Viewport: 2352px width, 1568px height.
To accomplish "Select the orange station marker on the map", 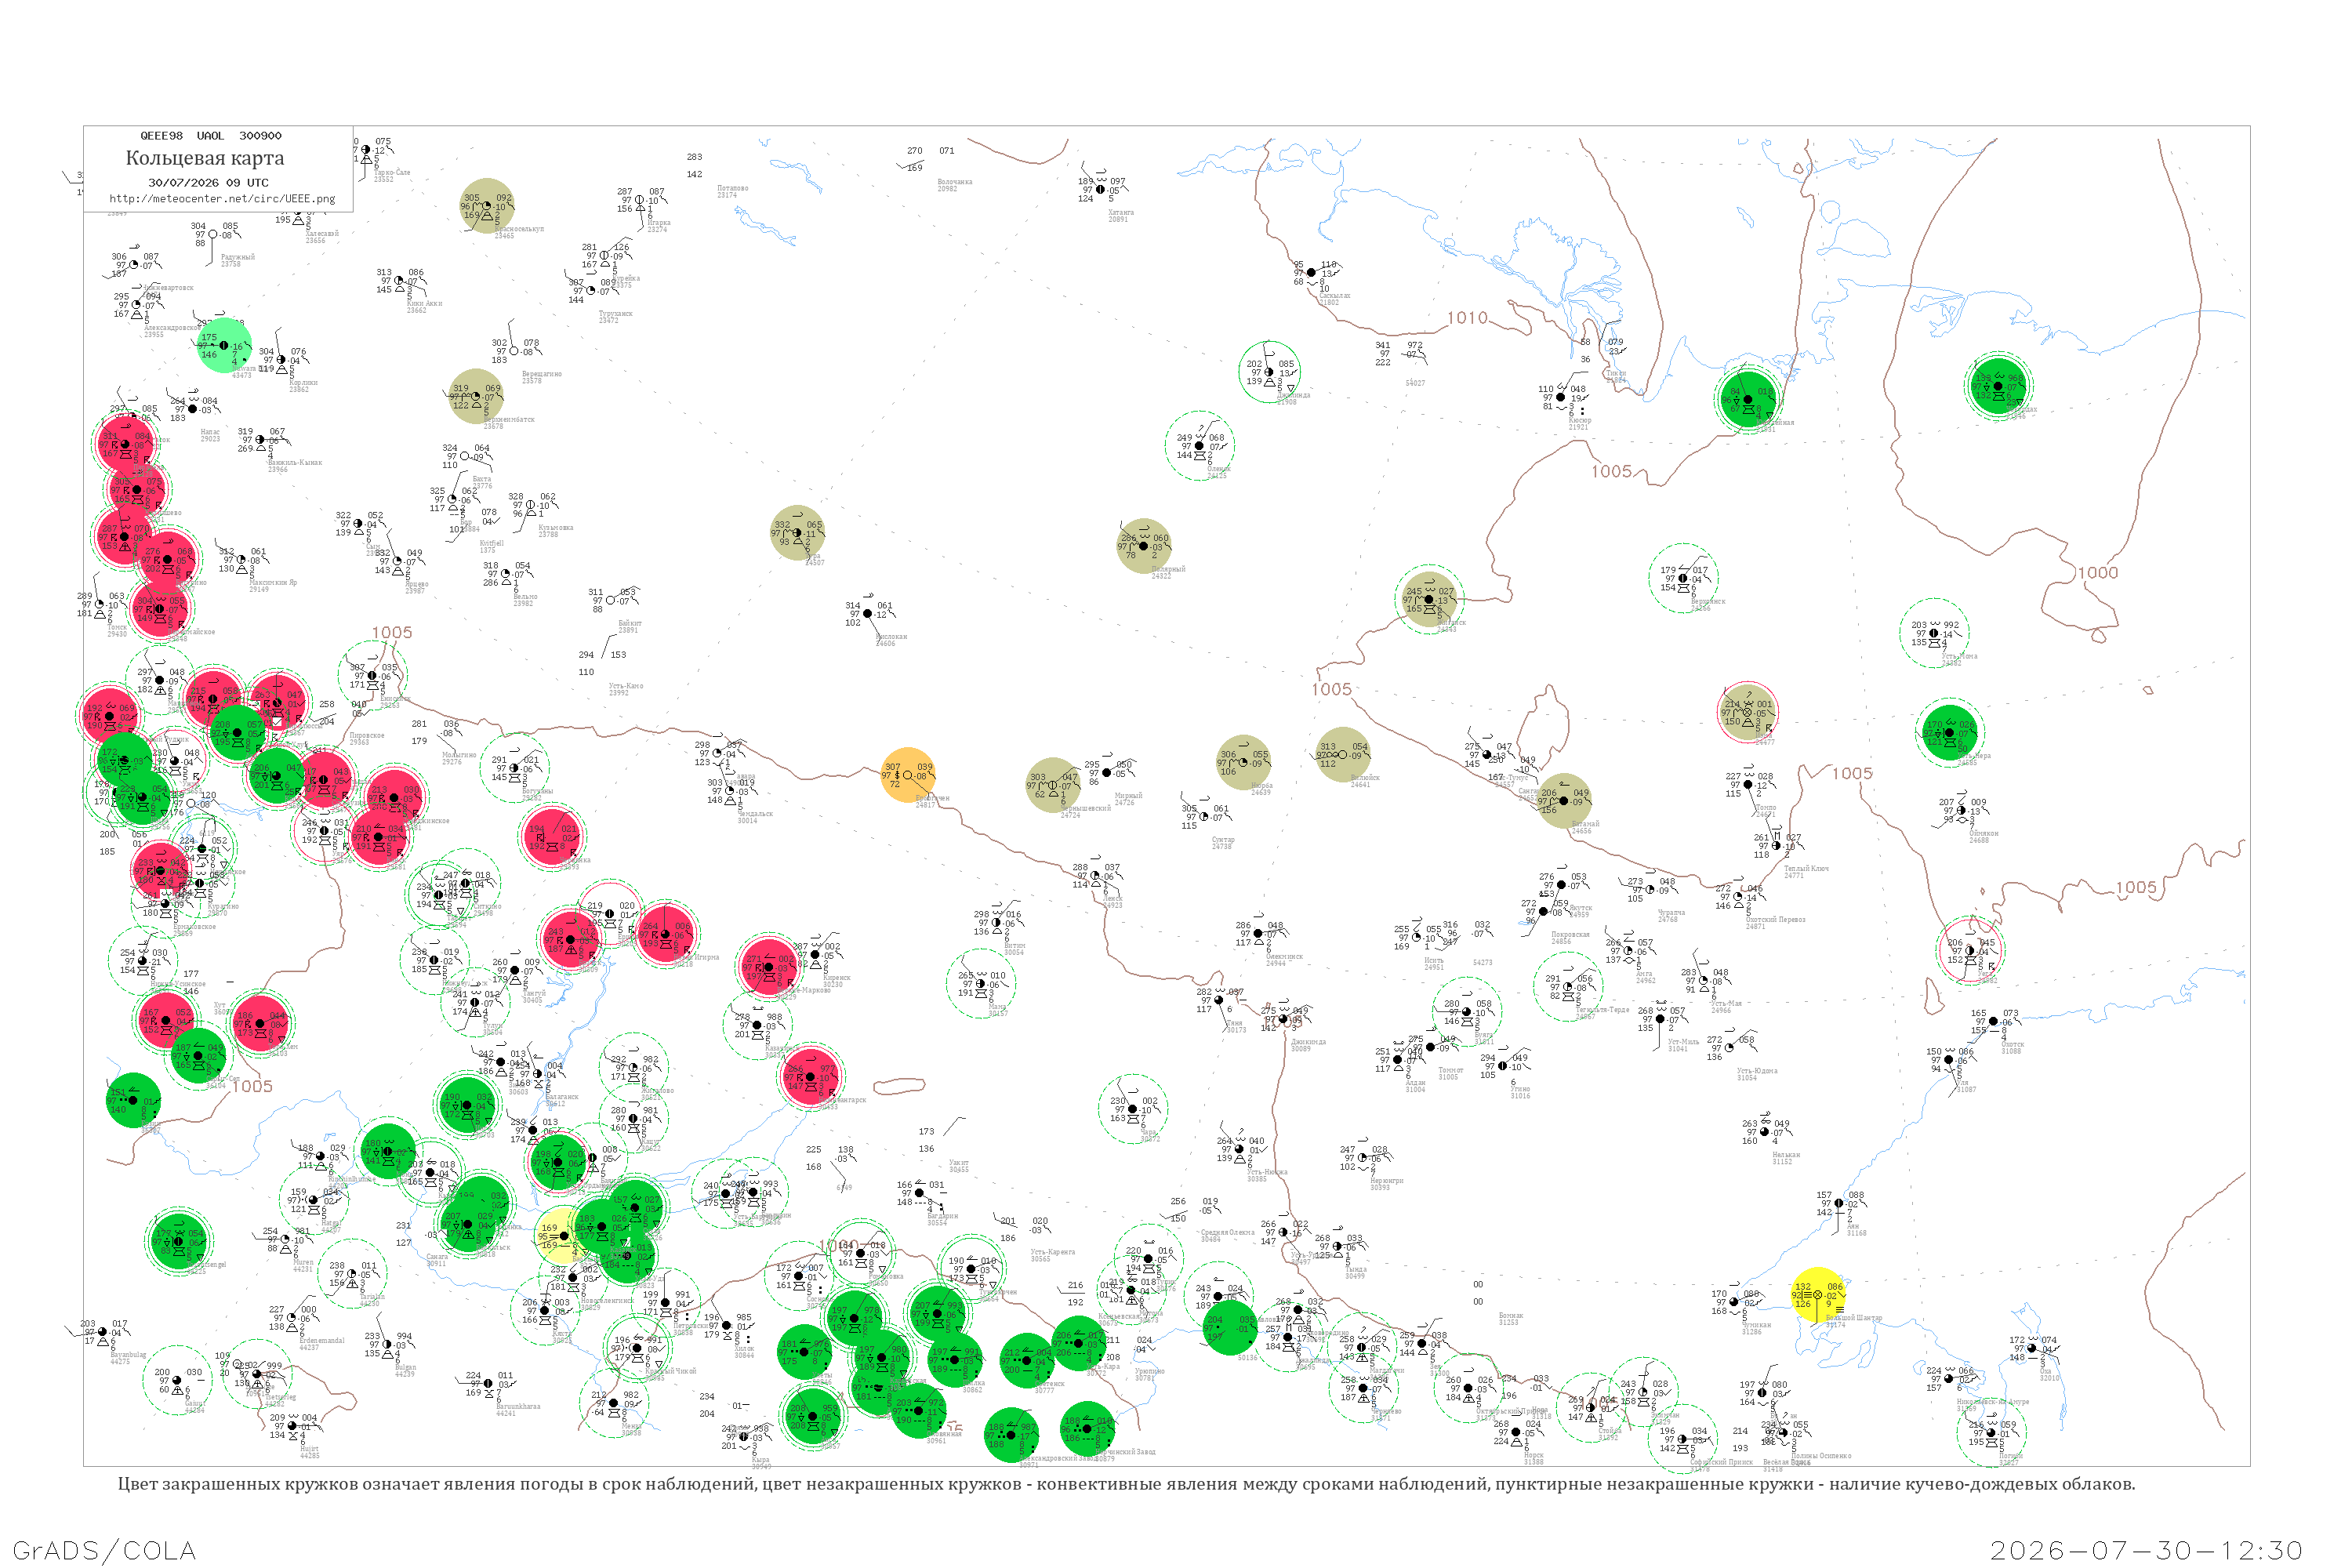I will [x=908, y=775].
